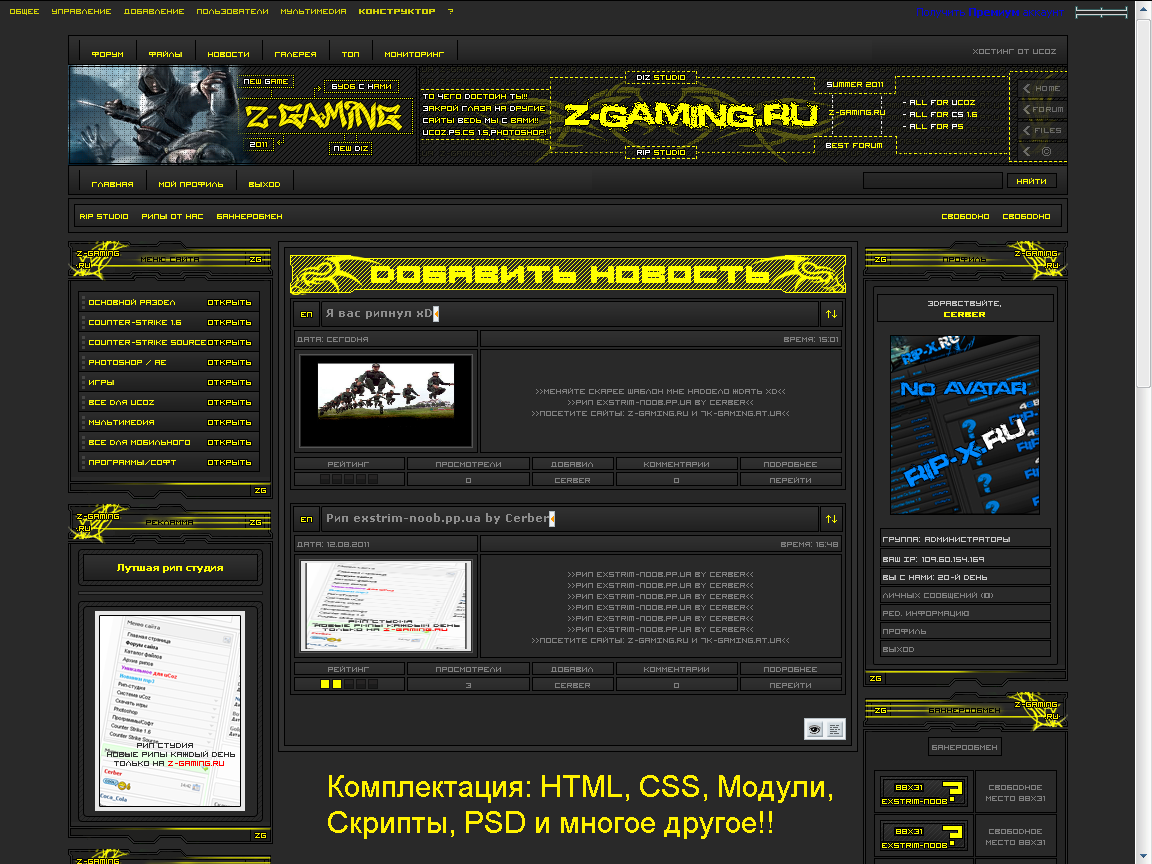Open the 'Пользователи' admin bar menu
The image size is (1152, 864).
(x=232, y=11)
